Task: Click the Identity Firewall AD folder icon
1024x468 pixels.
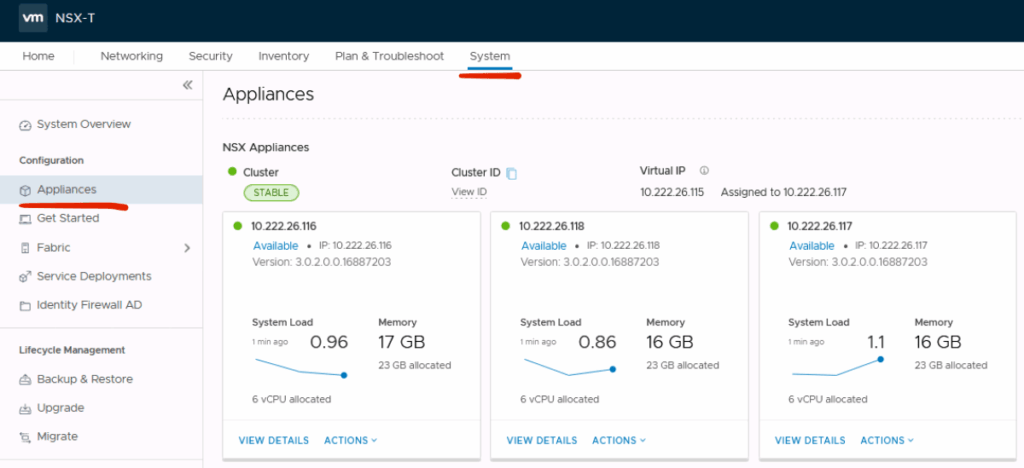Action: [25, 305]
